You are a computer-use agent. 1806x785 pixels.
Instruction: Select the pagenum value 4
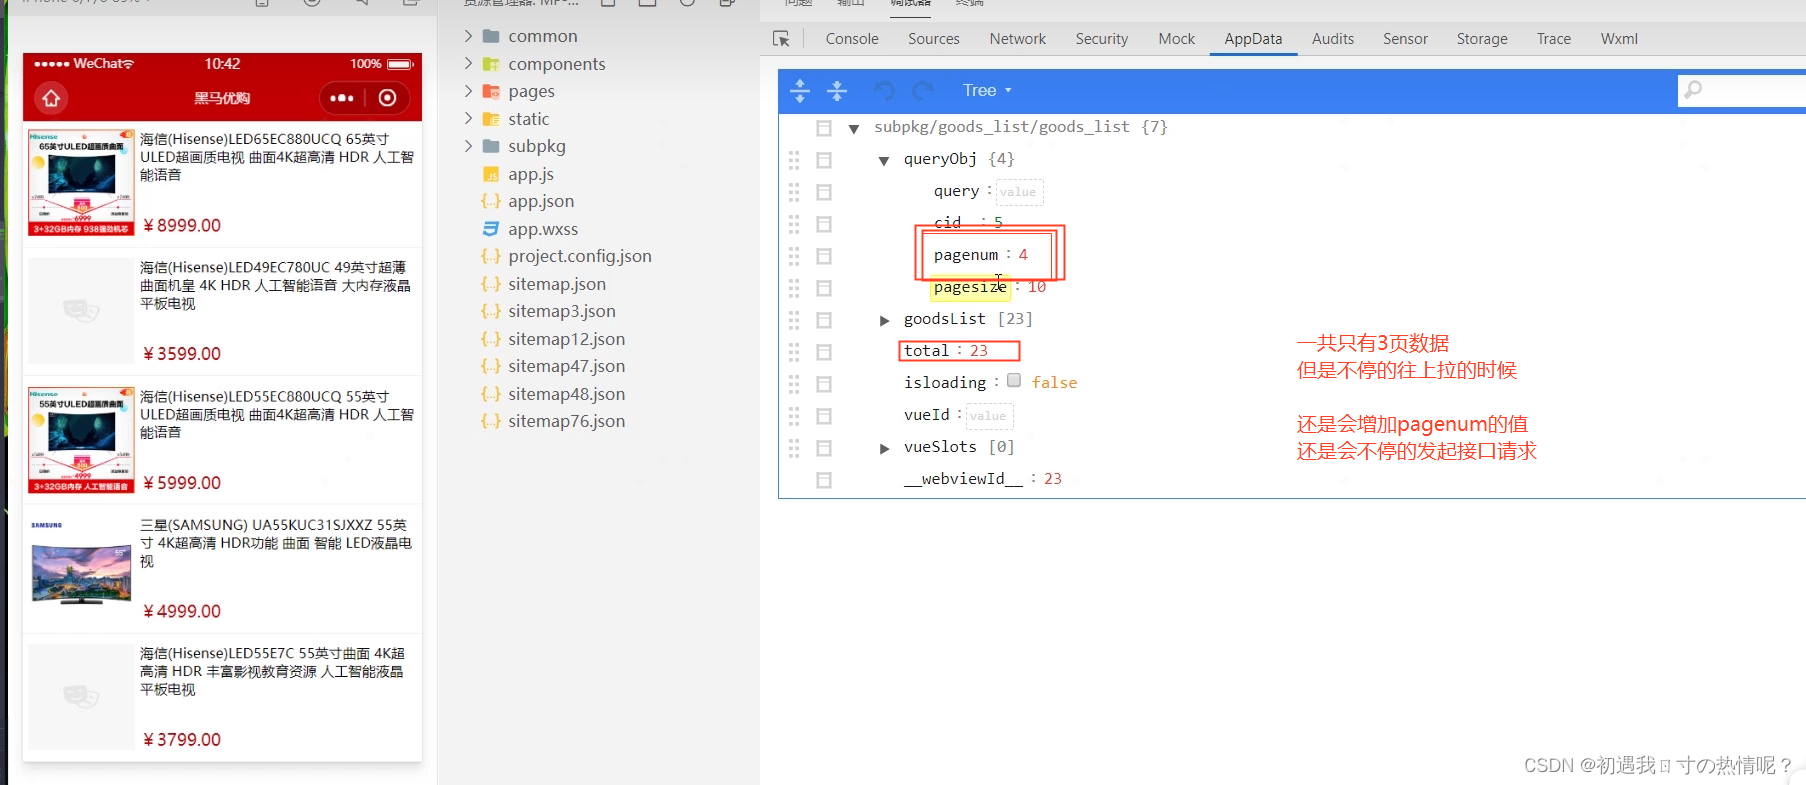click(1023, 255)
